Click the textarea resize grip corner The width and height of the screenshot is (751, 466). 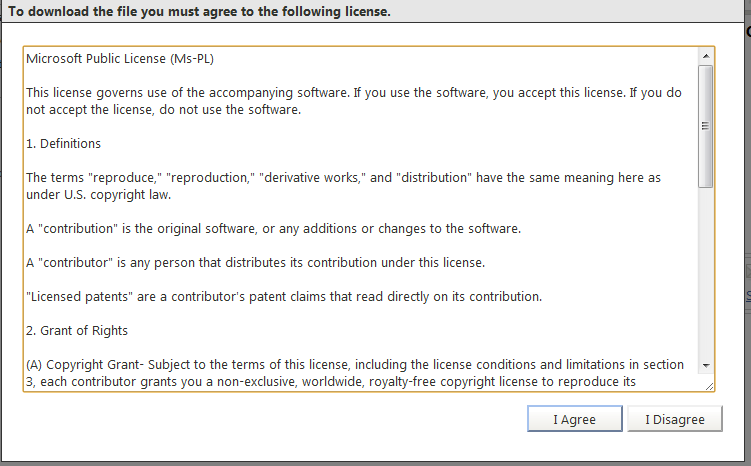click(x=709, y=386)
